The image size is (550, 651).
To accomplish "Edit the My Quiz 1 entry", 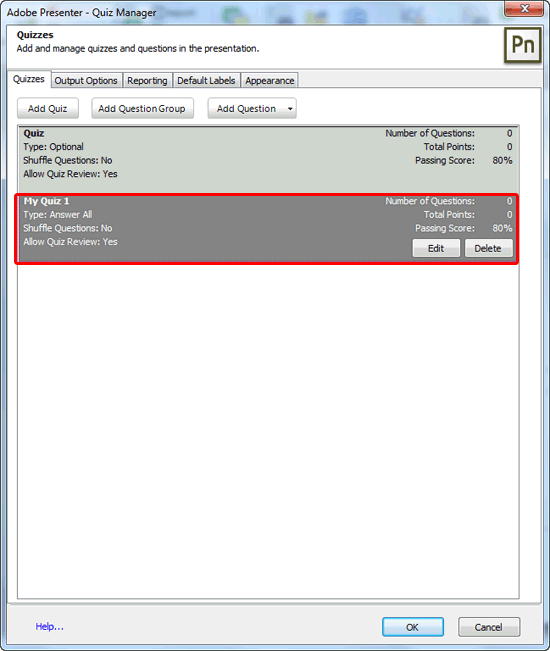I will 436,248.
